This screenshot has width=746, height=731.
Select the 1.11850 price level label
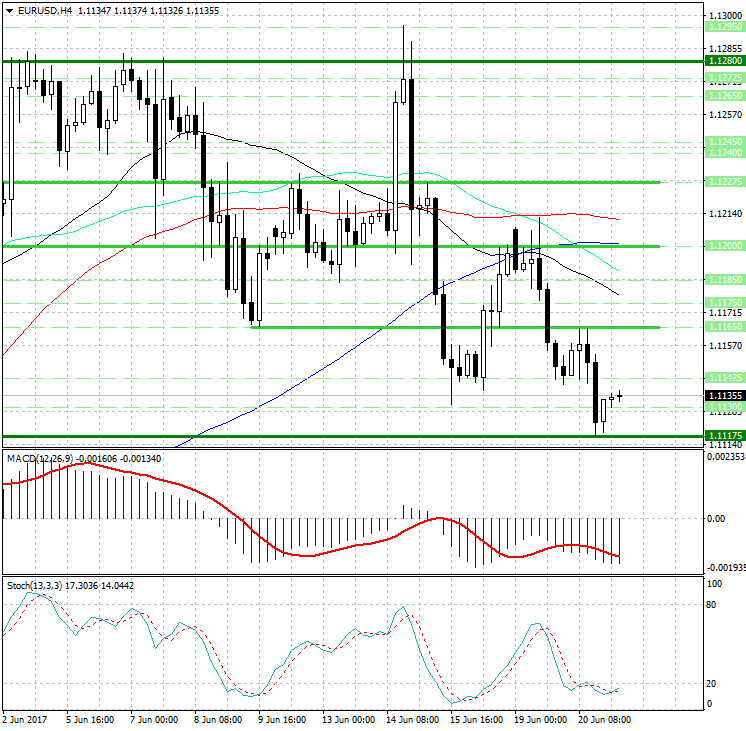(724, 280)
